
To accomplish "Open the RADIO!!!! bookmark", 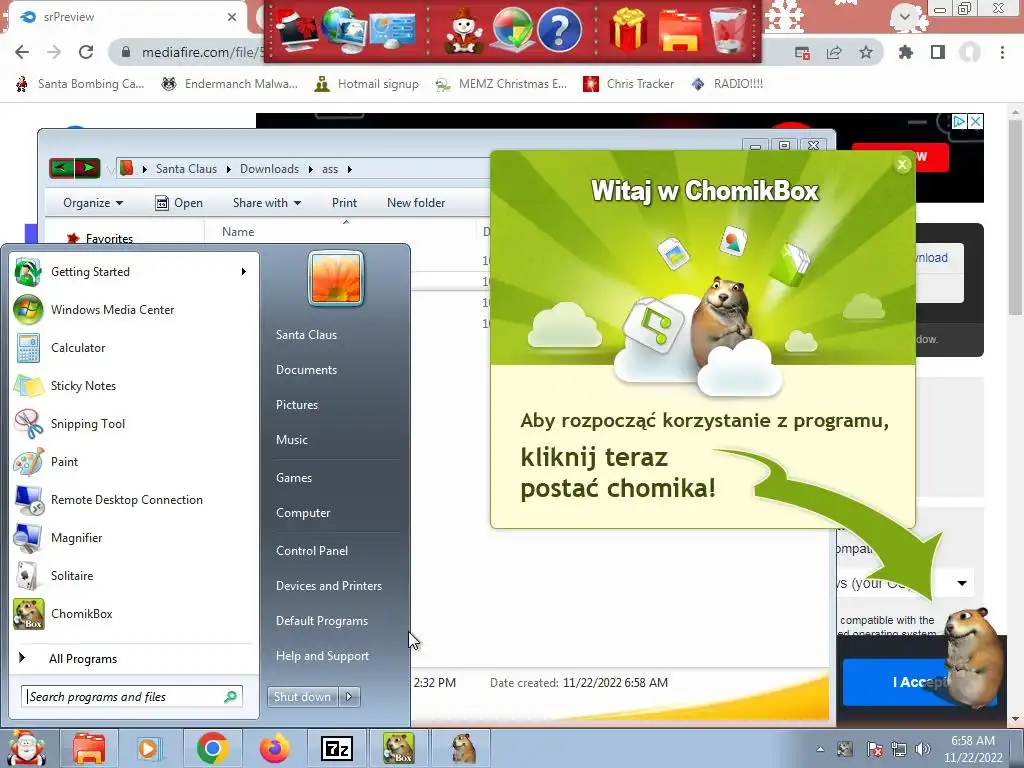I will pos(728,84).
